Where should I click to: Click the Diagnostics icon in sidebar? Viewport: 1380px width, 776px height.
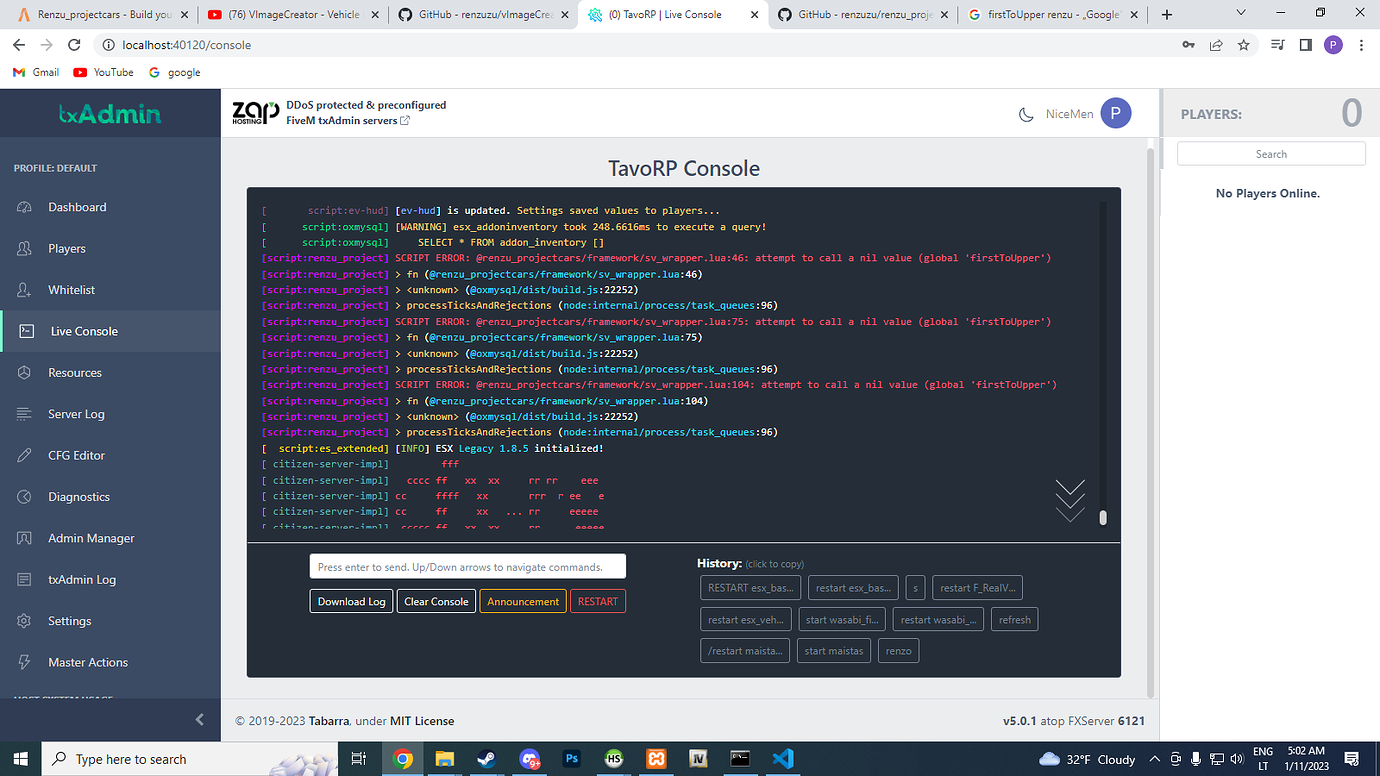pos(25,497)
